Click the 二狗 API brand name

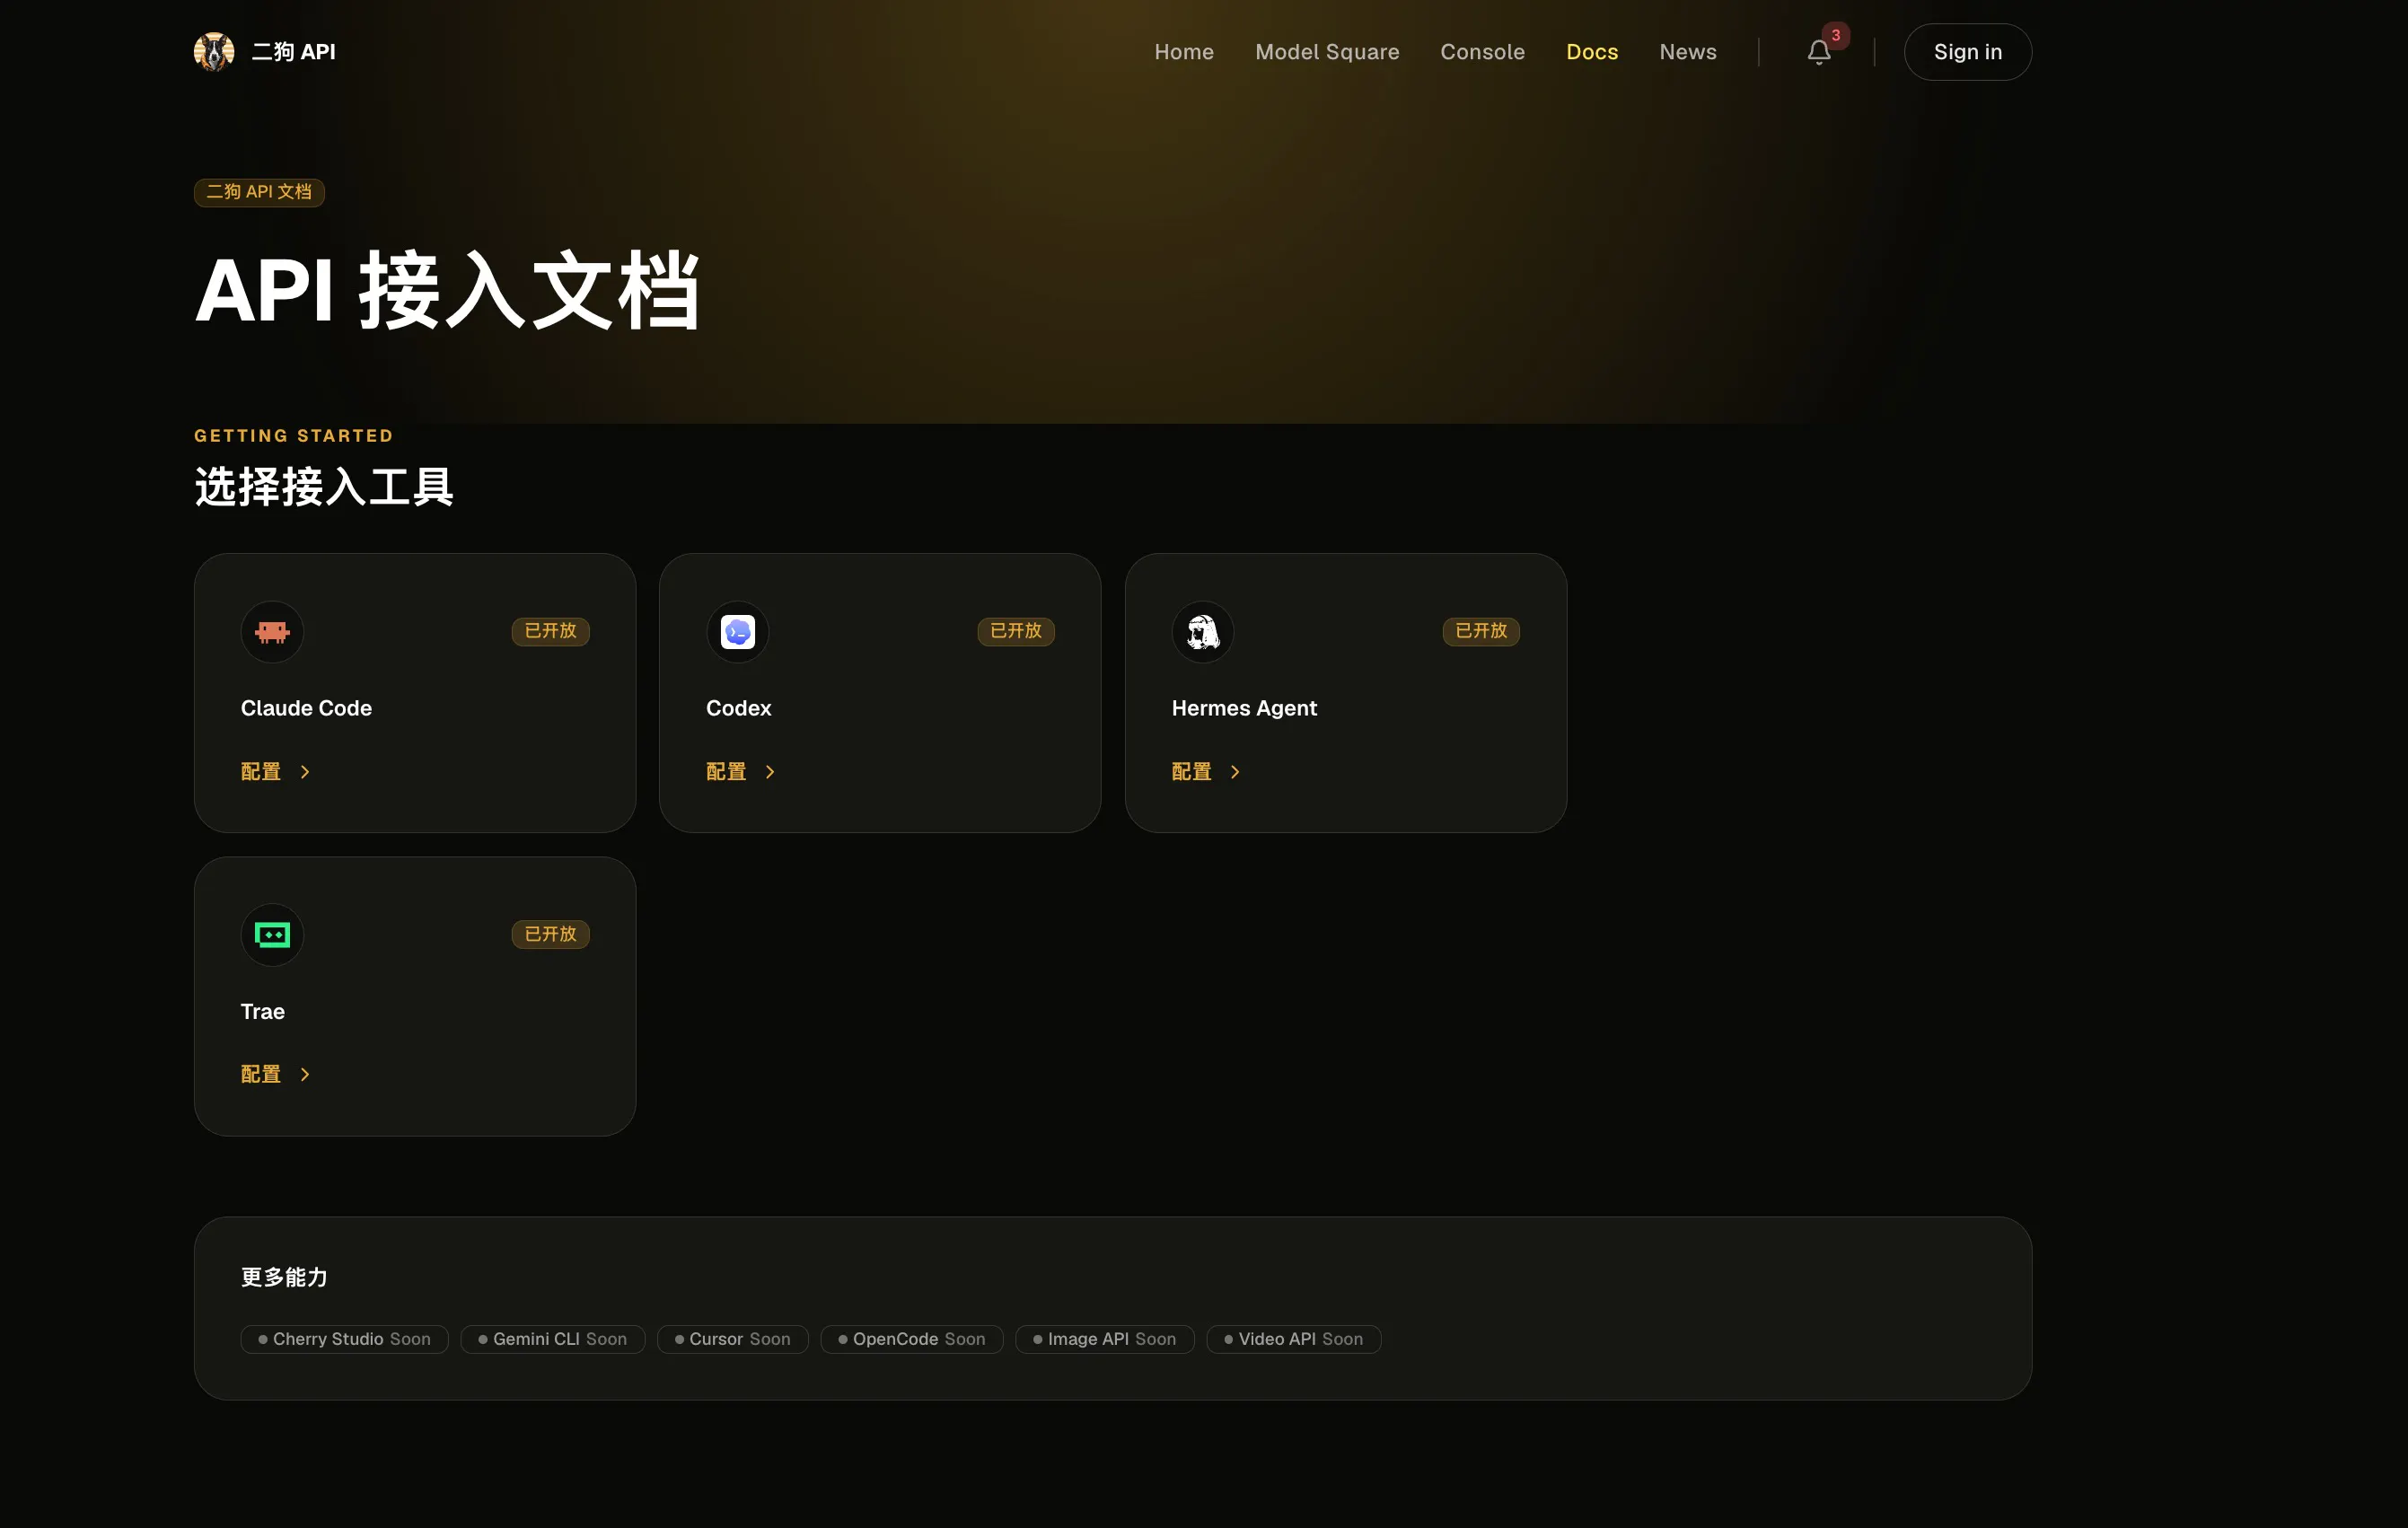[293, 52]
